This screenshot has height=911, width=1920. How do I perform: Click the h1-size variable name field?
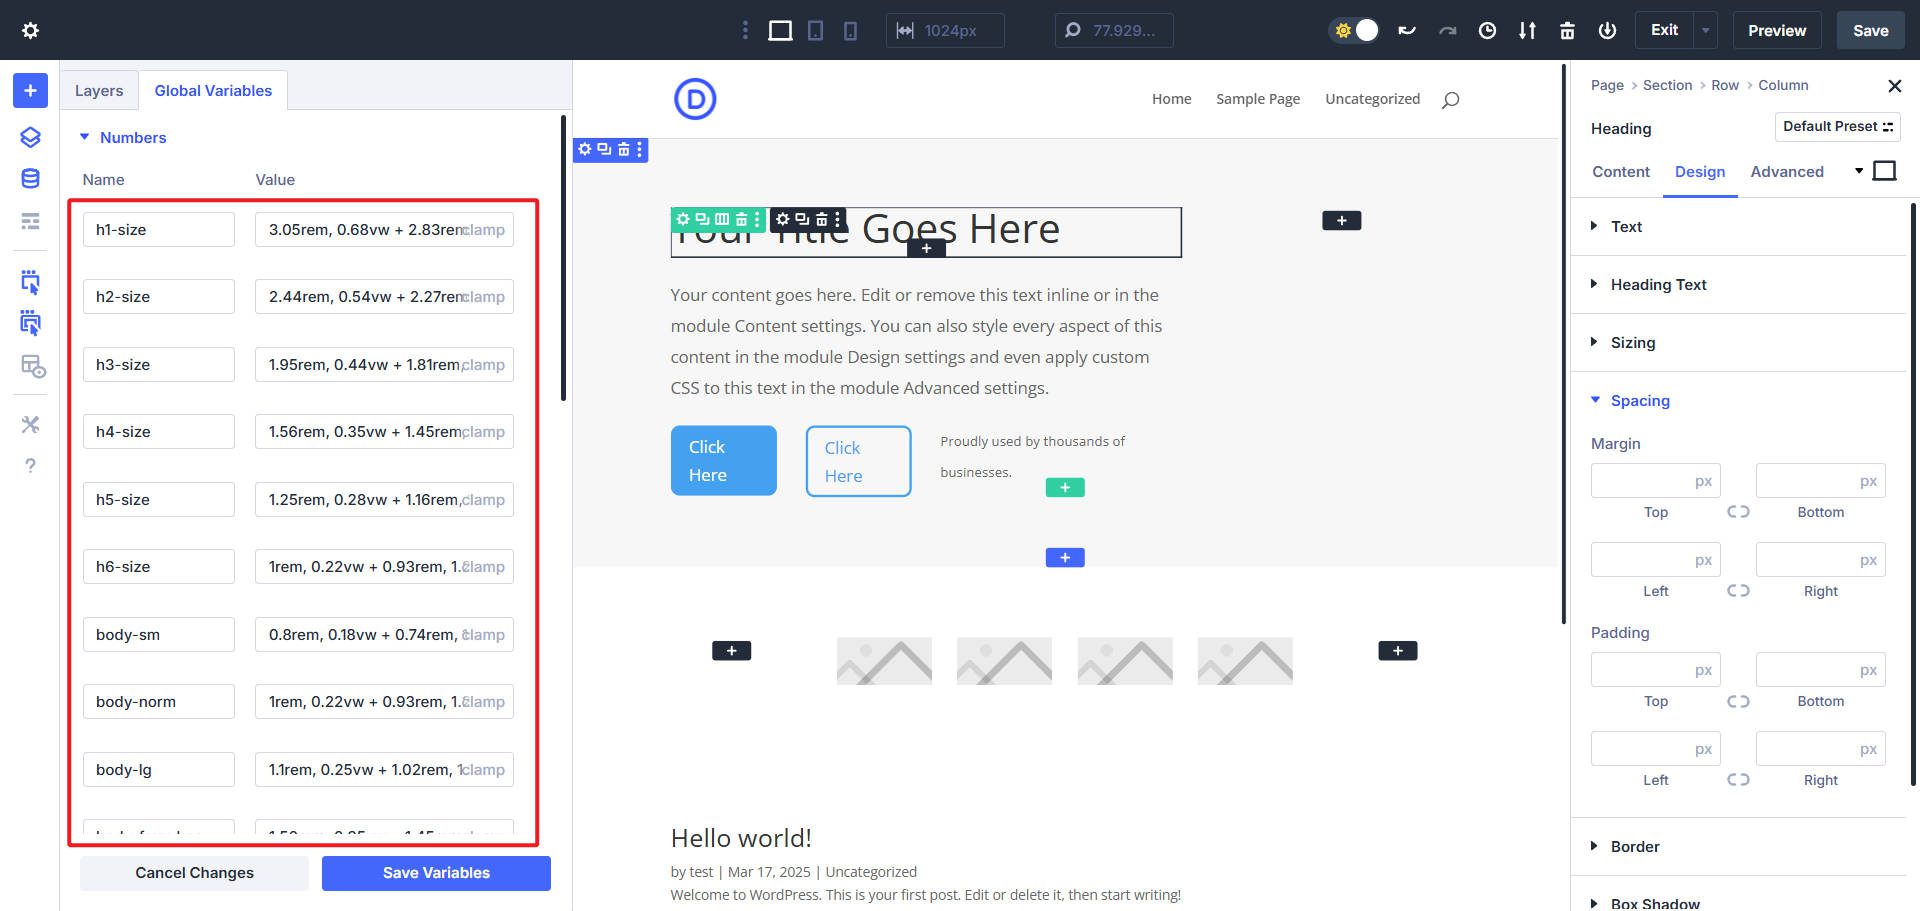point(159,229)
